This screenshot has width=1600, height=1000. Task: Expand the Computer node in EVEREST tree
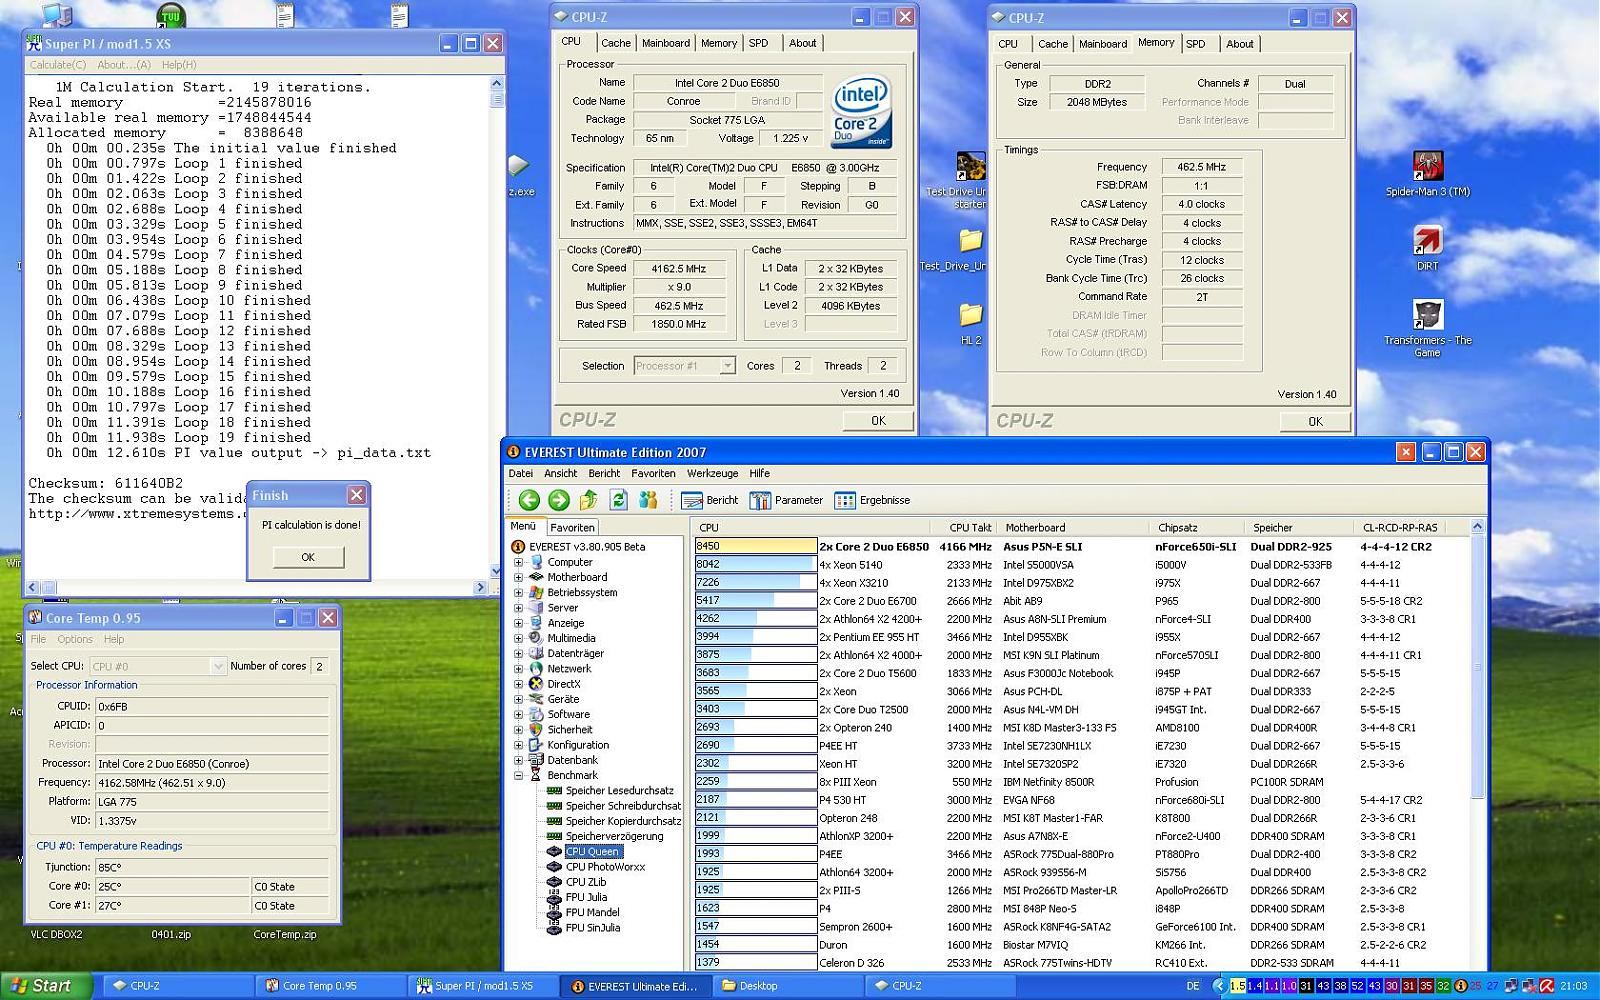(518, 562)
